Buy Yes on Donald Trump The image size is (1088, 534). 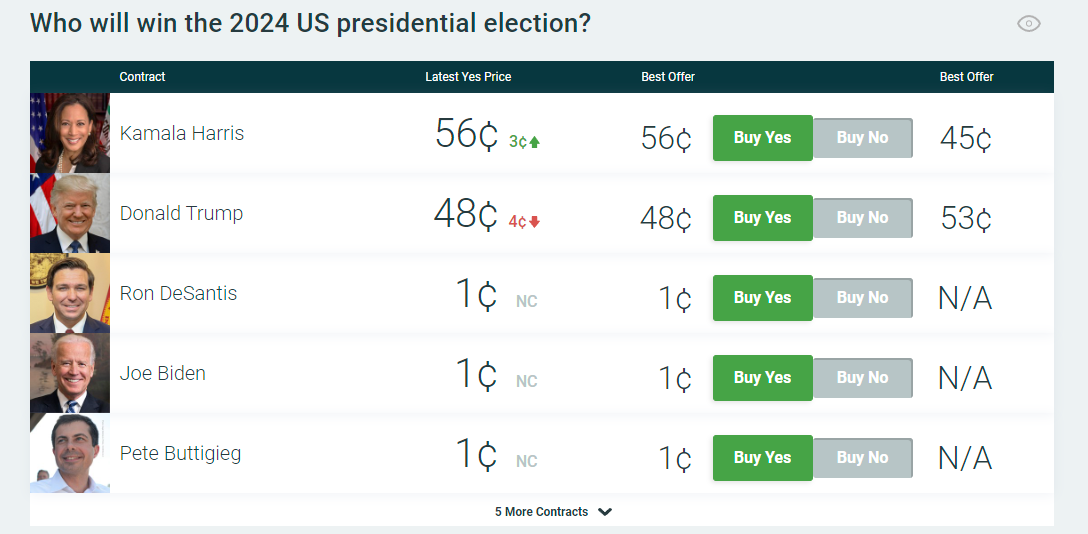pos(762,218)
